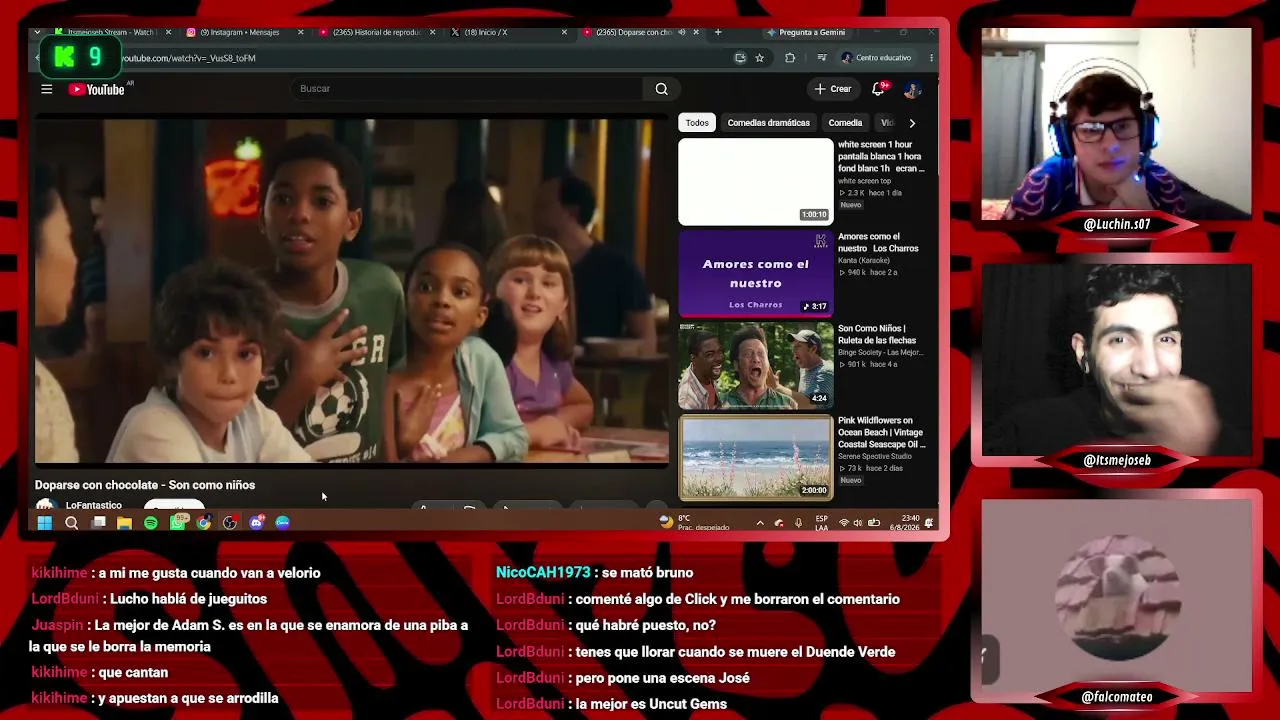This screenshot has width=1280, height=720.
Task: Click the microphone tray icon
Action: [798, 522]
